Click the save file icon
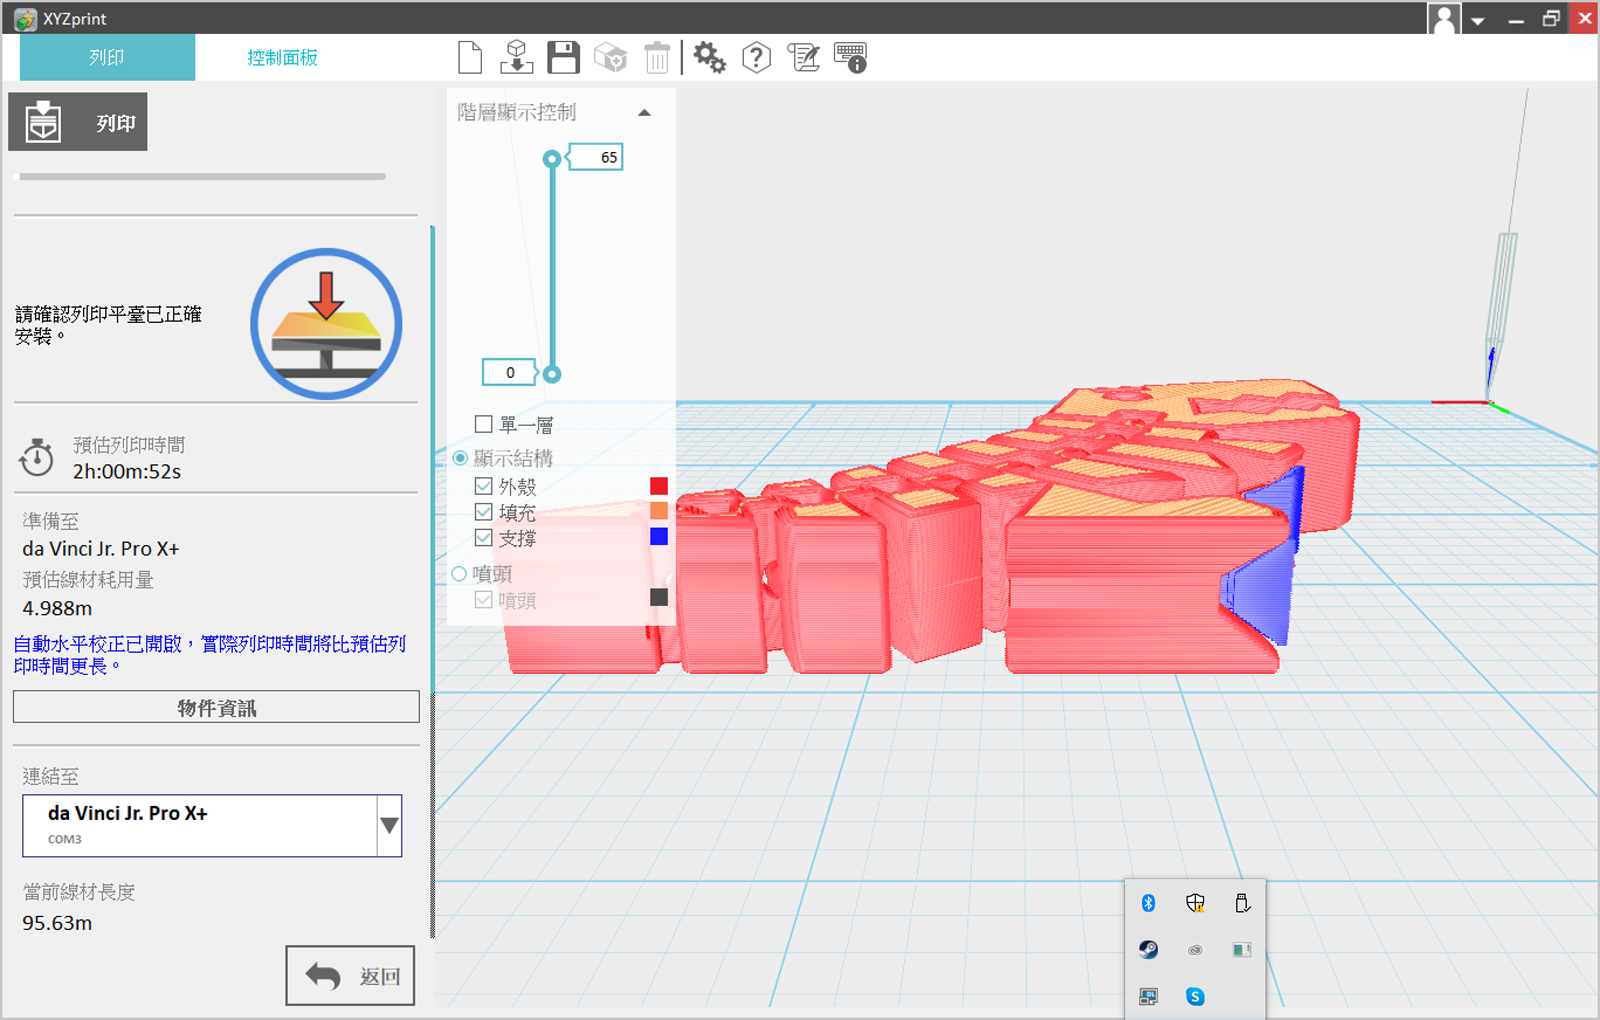The image size is (1600, 1020). pos(563,58)
